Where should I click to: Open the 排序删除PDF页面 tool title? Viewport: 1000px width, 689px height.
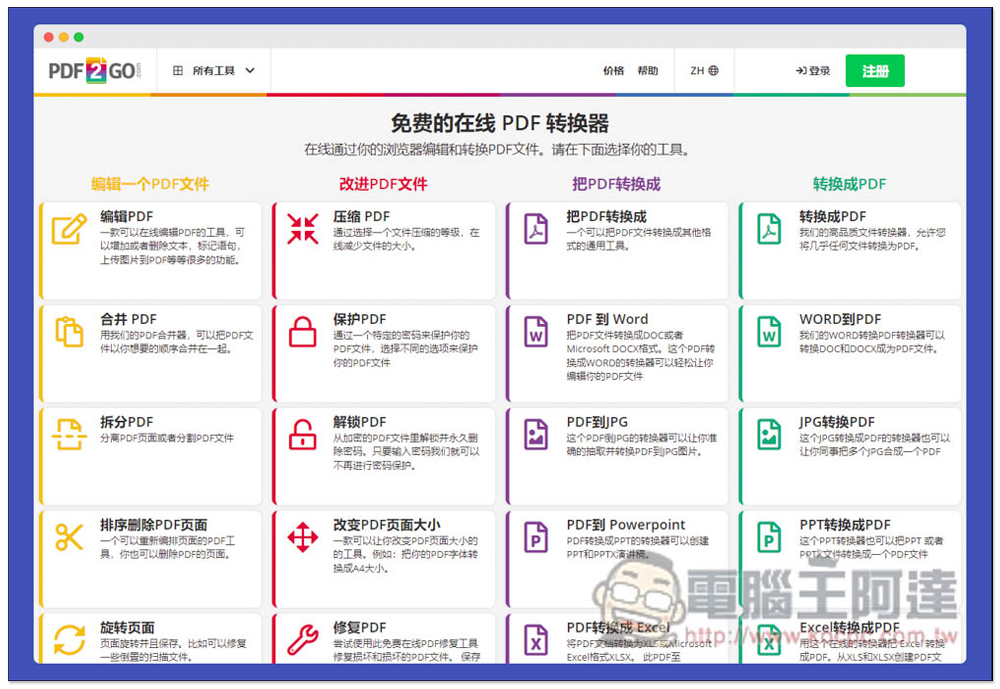pyautogui.click(x=154, y=525)
